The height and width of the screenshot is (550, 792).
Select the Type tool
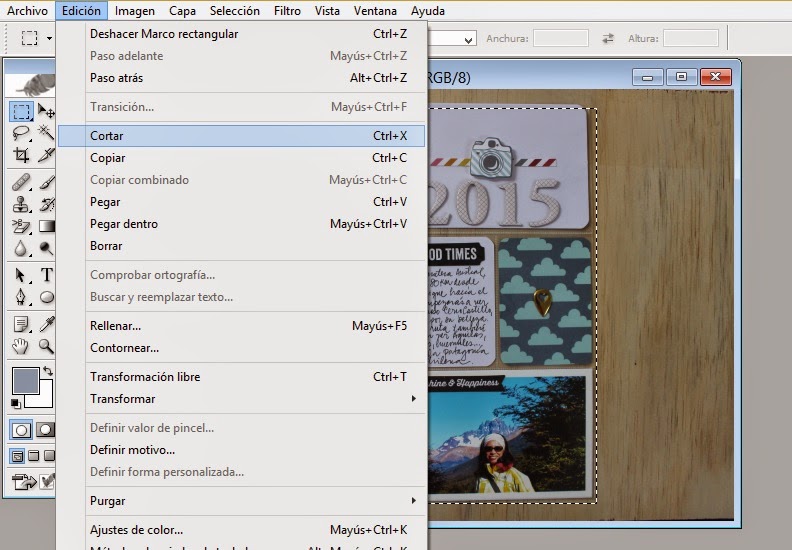(46, 275)
